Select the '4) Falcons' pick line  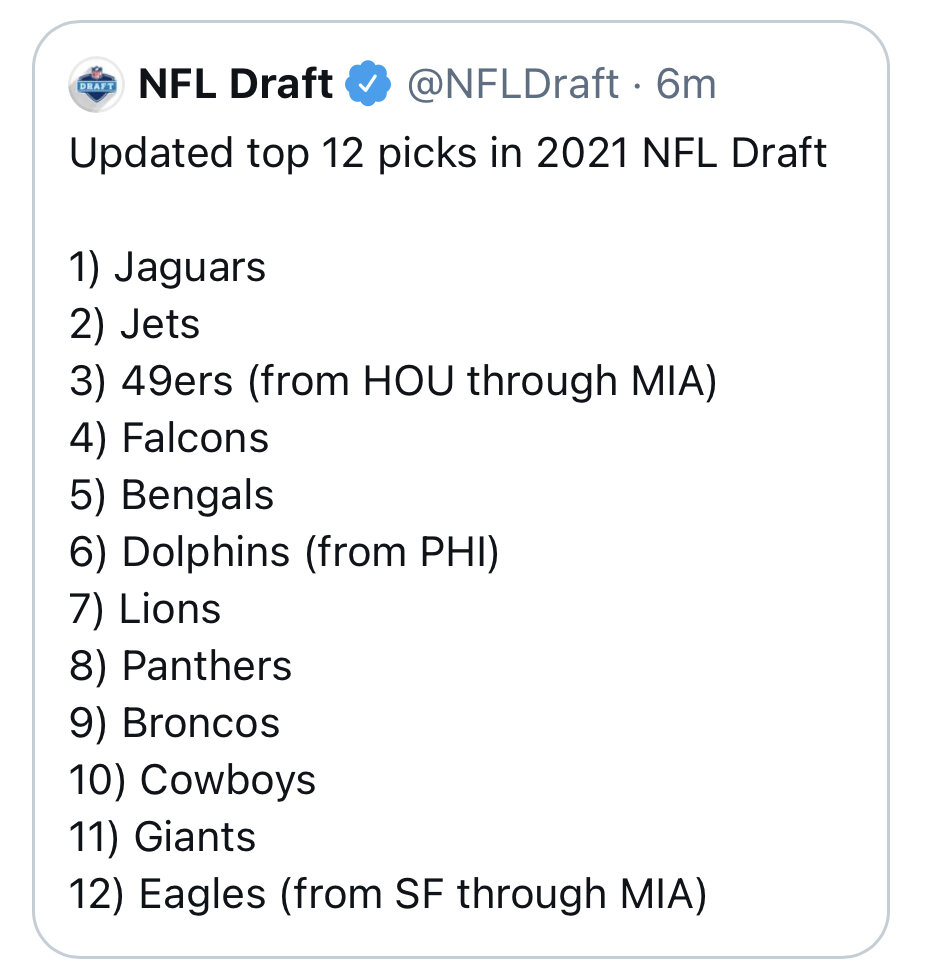(170, 439)
